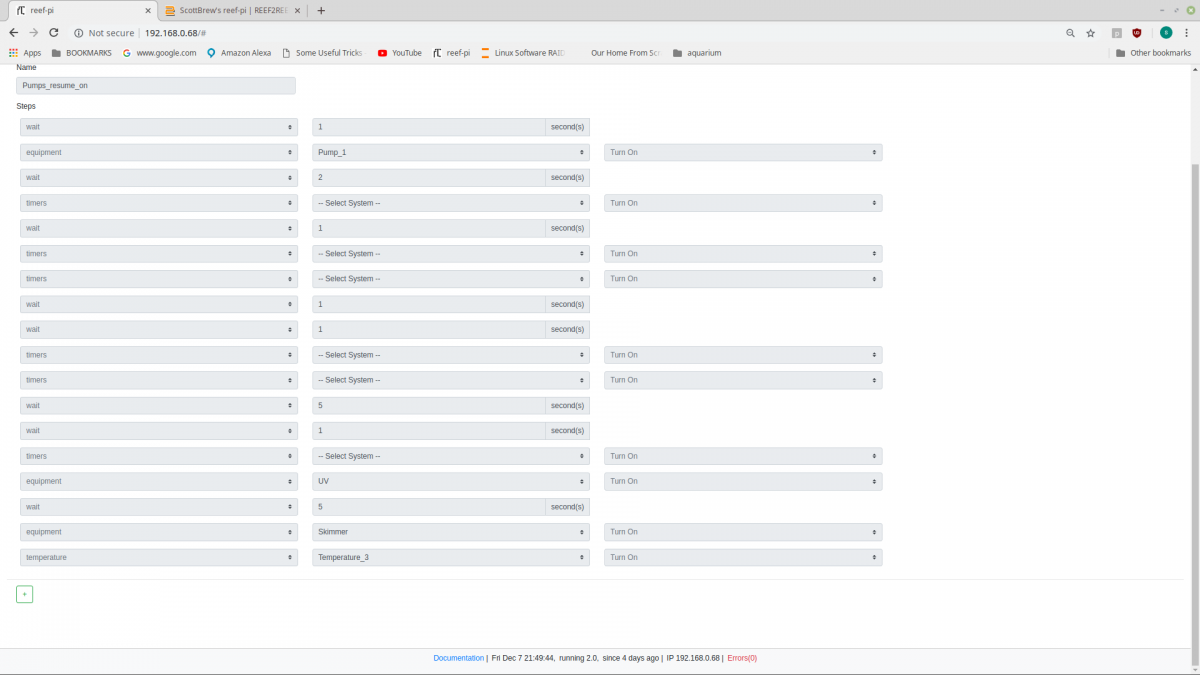
Task: Open the YouTube bookmark
Action: [399, 53]
